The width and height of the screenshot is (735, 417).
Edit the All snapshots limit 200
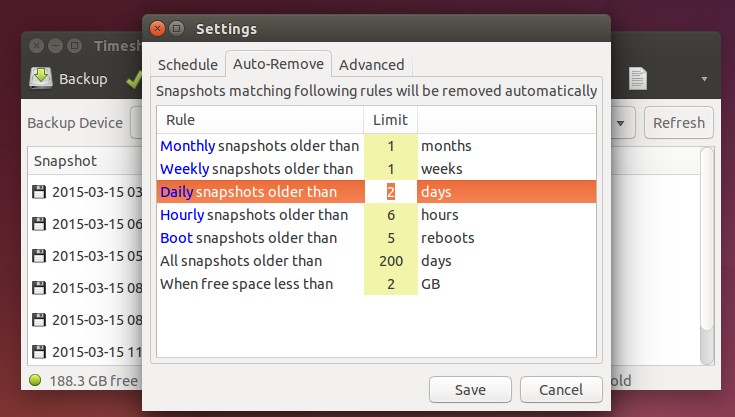(x=390, y=261)
